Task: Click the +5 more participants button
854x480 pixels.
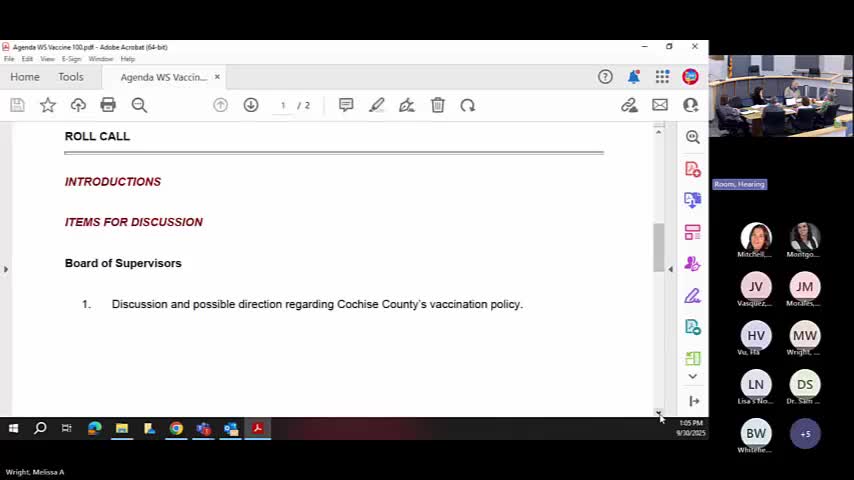Action: 805,434
